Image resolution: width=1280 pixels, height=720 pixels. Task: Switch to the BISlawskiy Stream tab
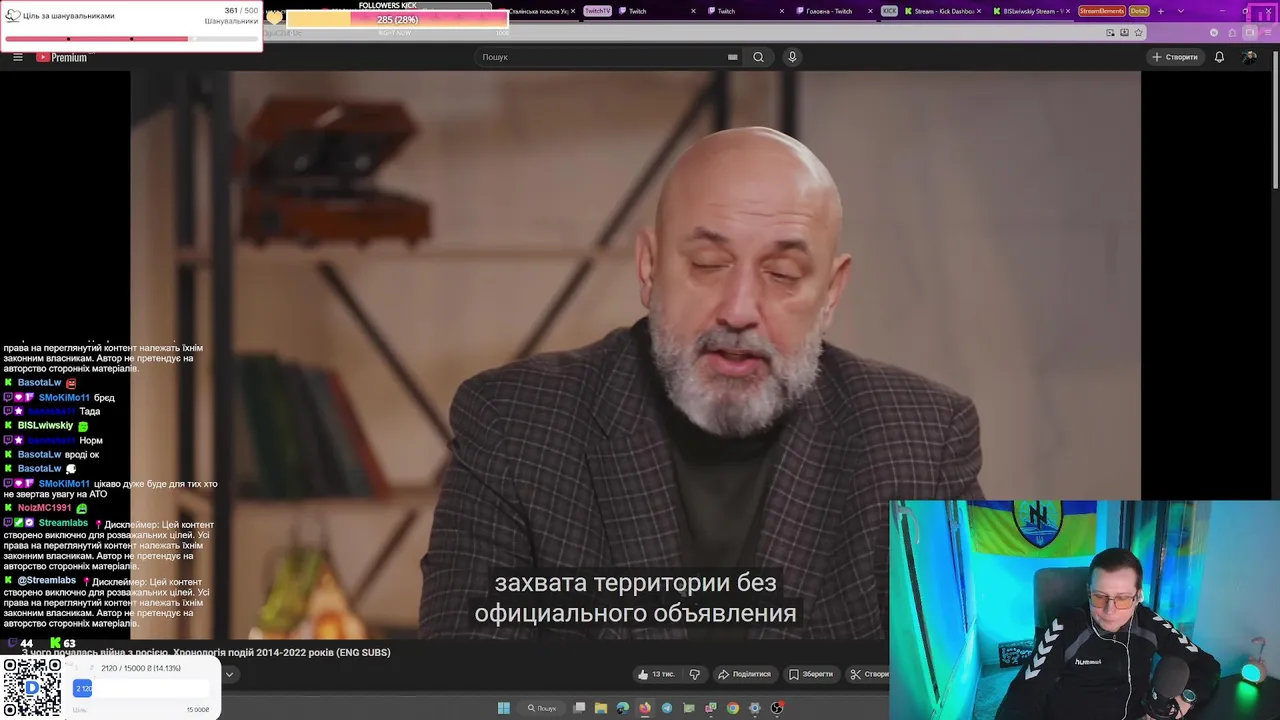click(1030, 11)
